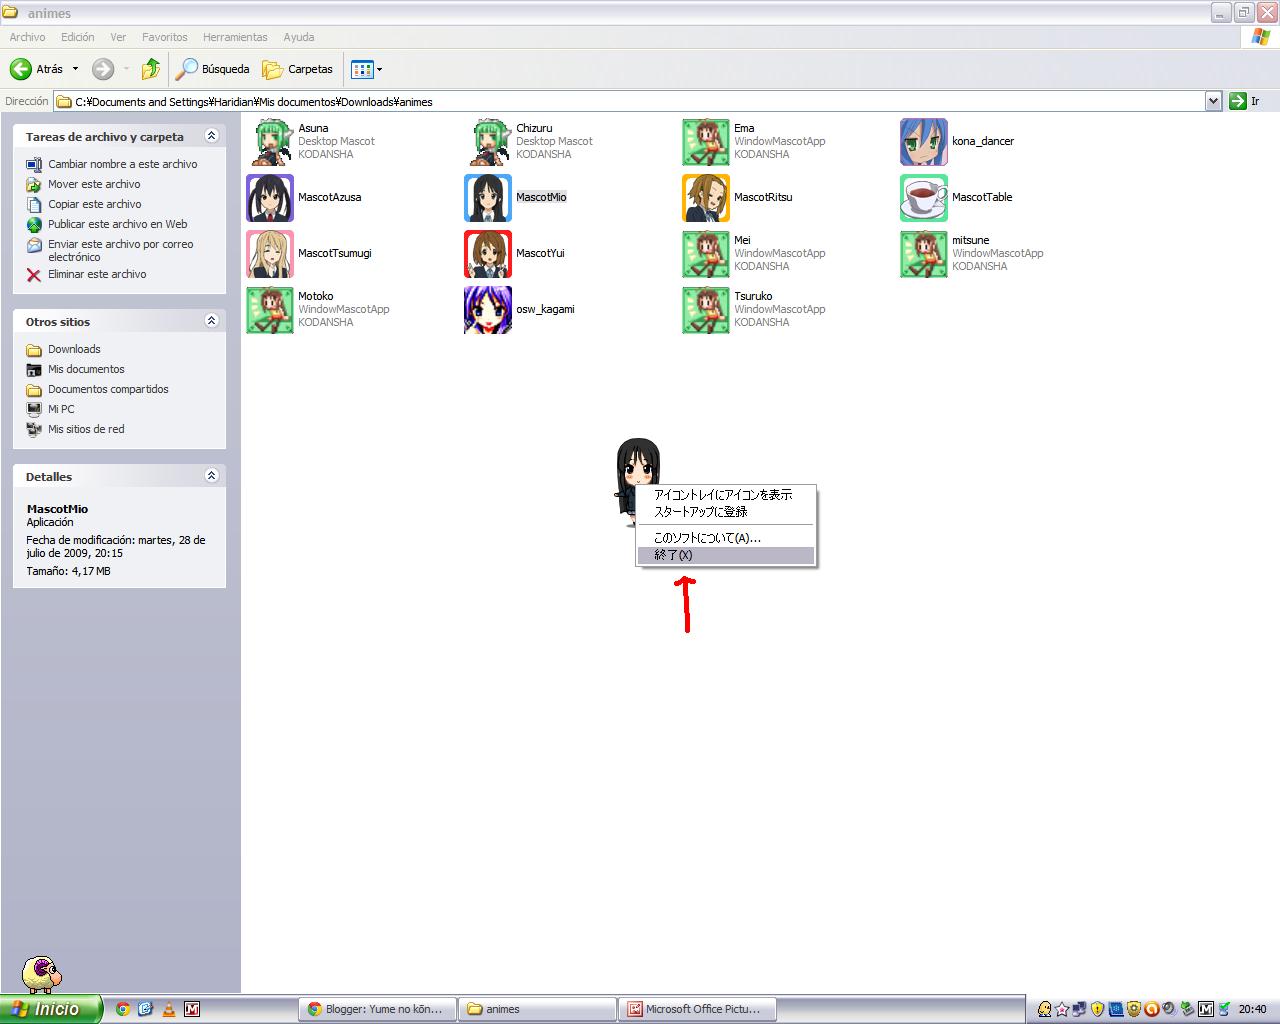Select the kona_dancer file icon
The image size is (1280, 1024).
click(924, 142)
